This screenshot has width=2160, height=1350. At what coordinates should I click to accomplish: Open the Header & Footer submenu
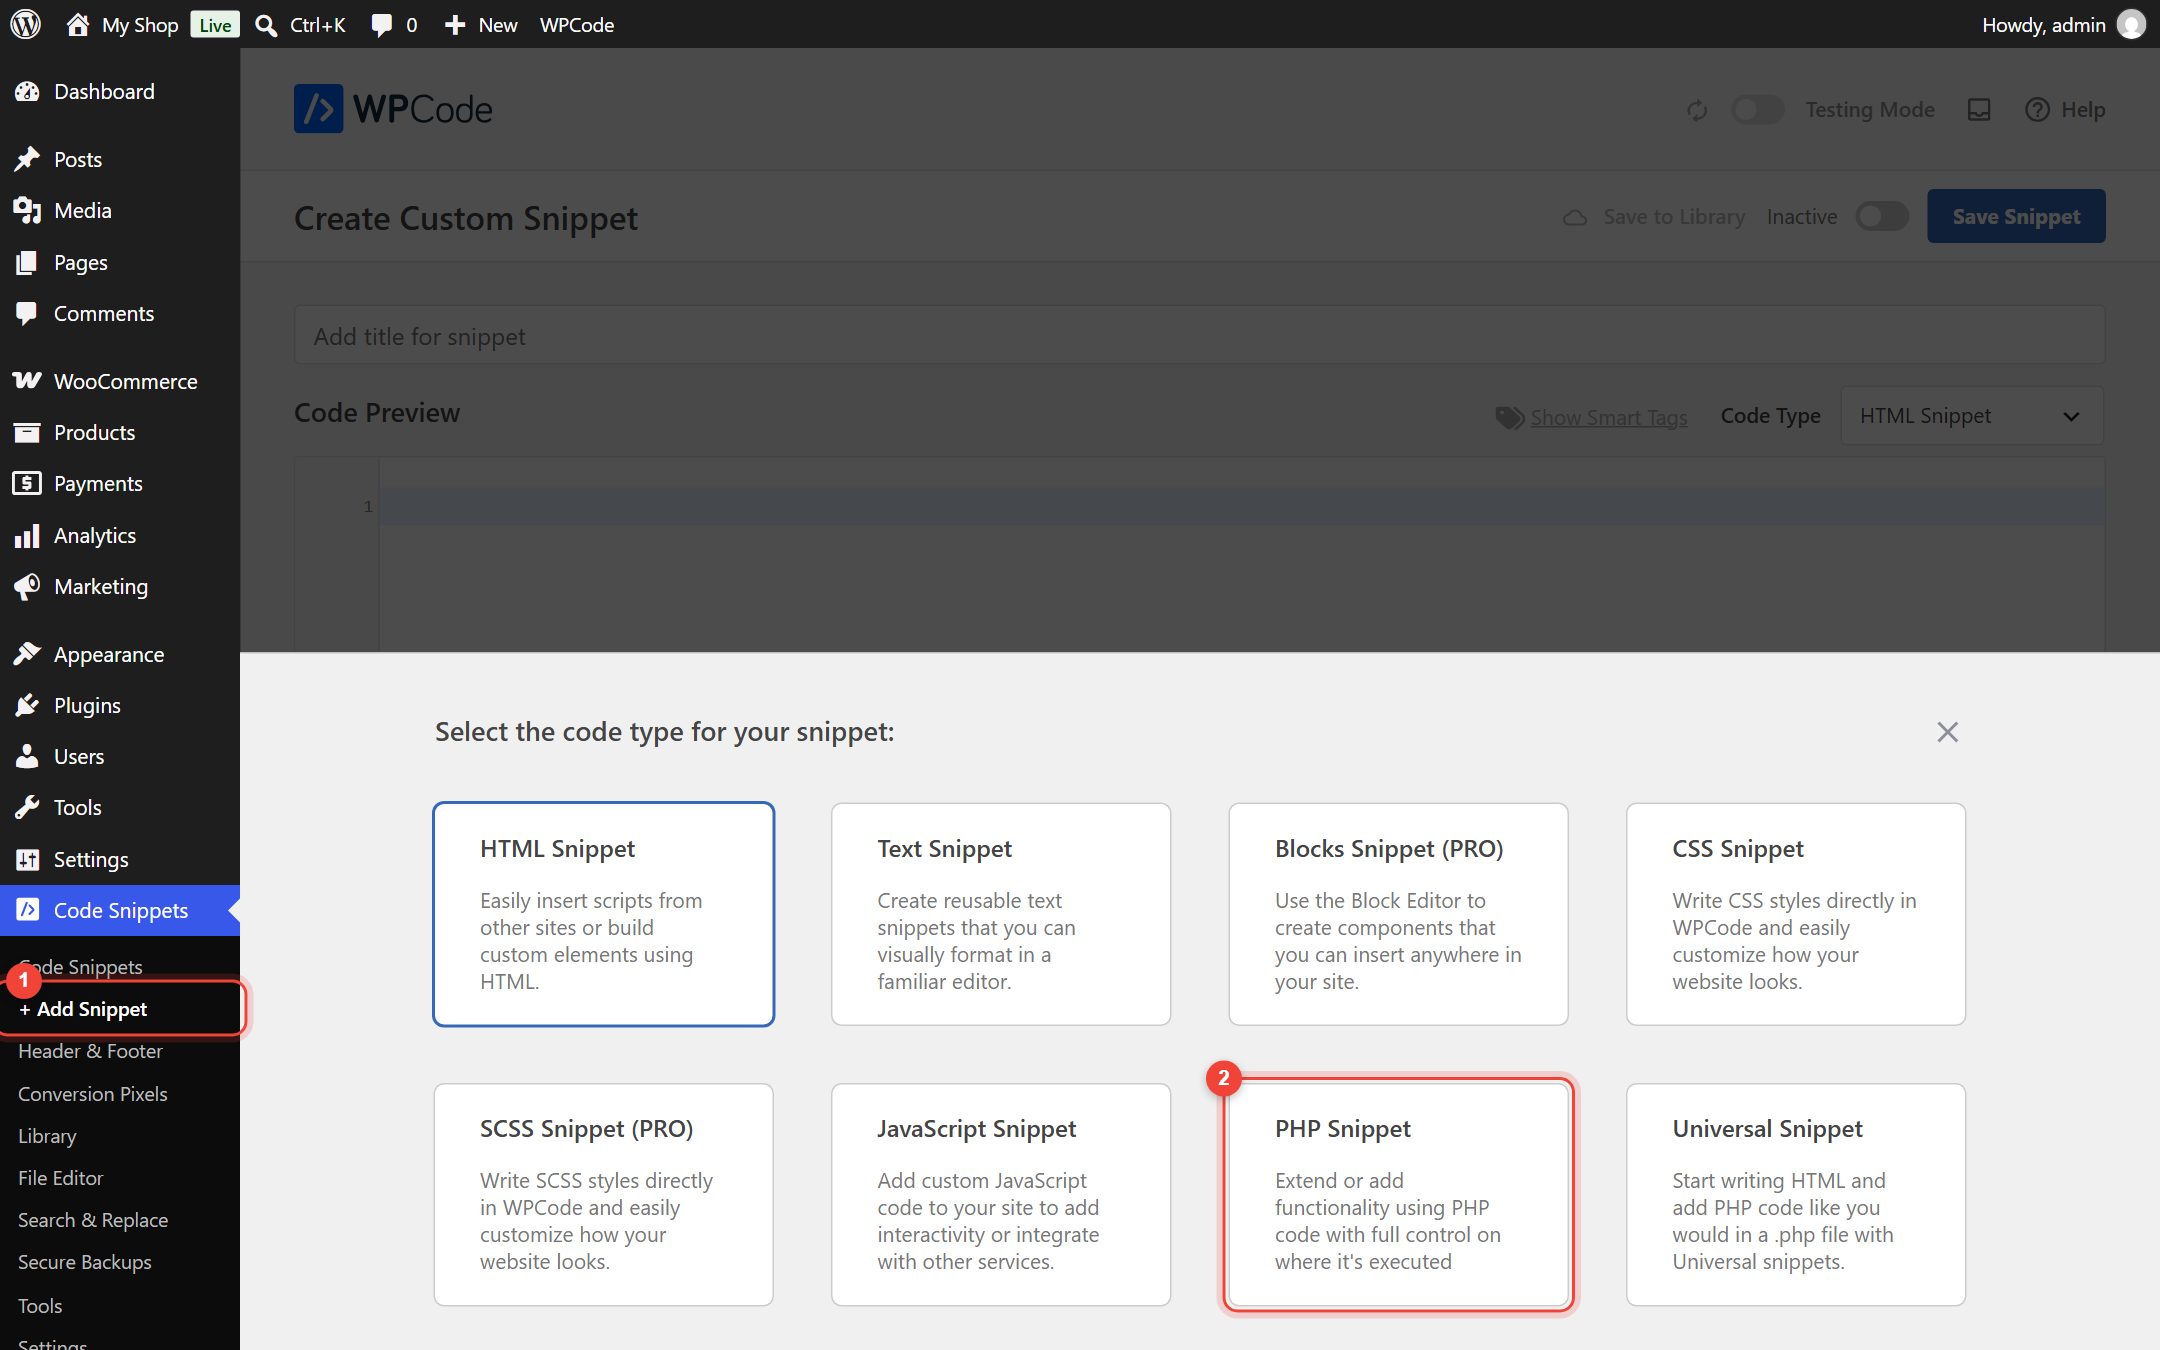tap(90, 1051)
